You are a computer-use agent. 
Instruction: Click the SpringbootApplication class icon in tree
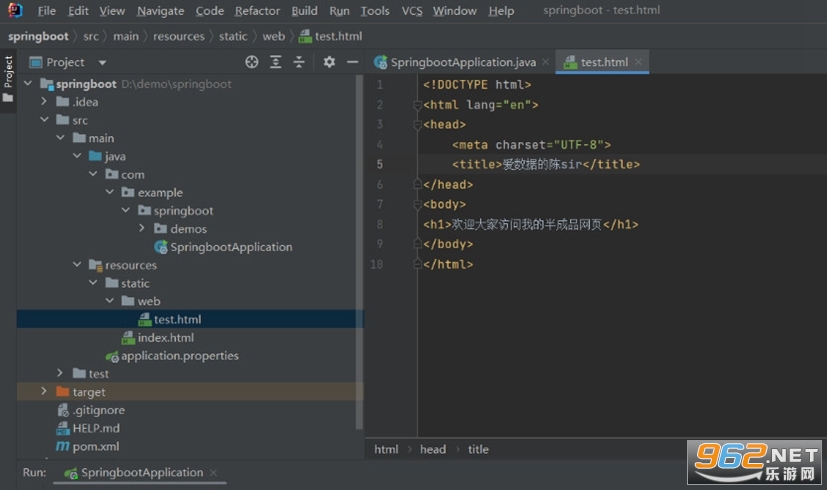click(160, 247)
